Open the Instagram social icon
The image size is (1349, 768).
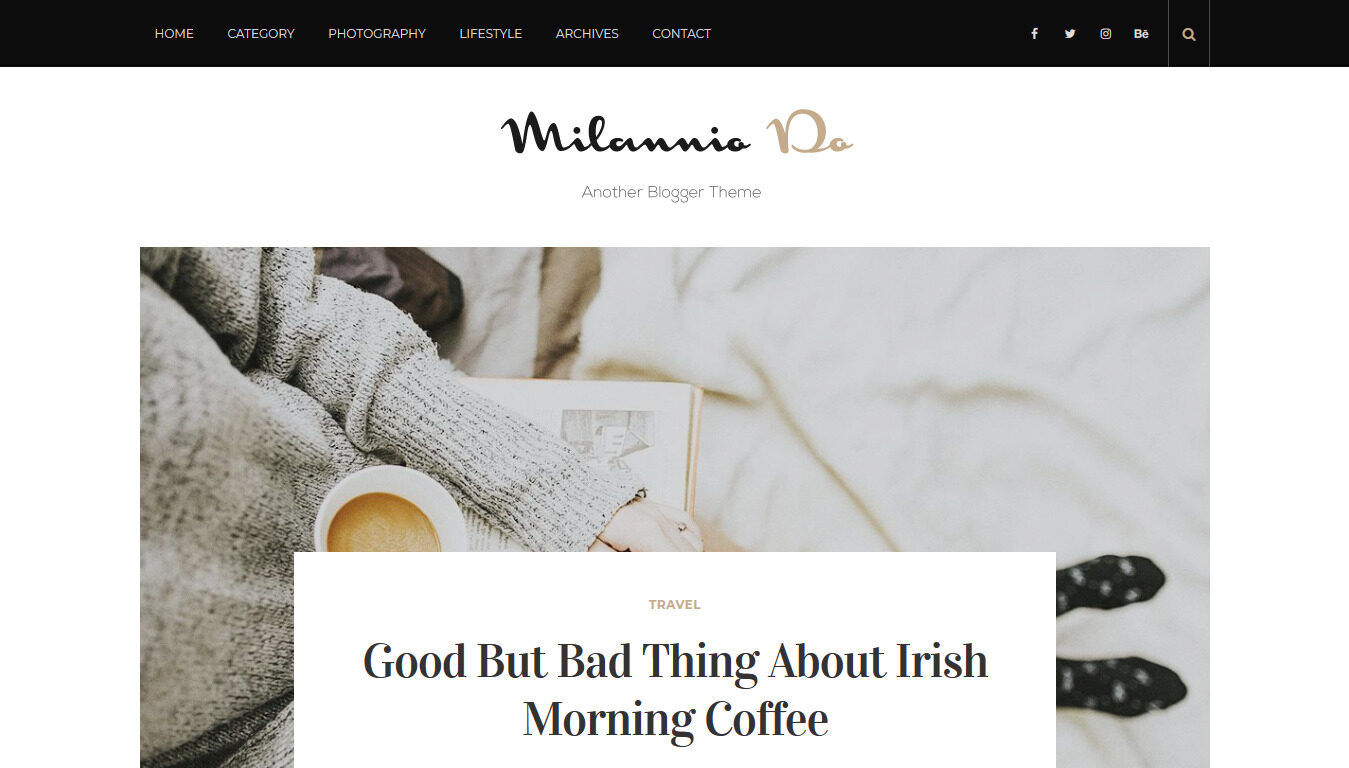[1105, 34]
